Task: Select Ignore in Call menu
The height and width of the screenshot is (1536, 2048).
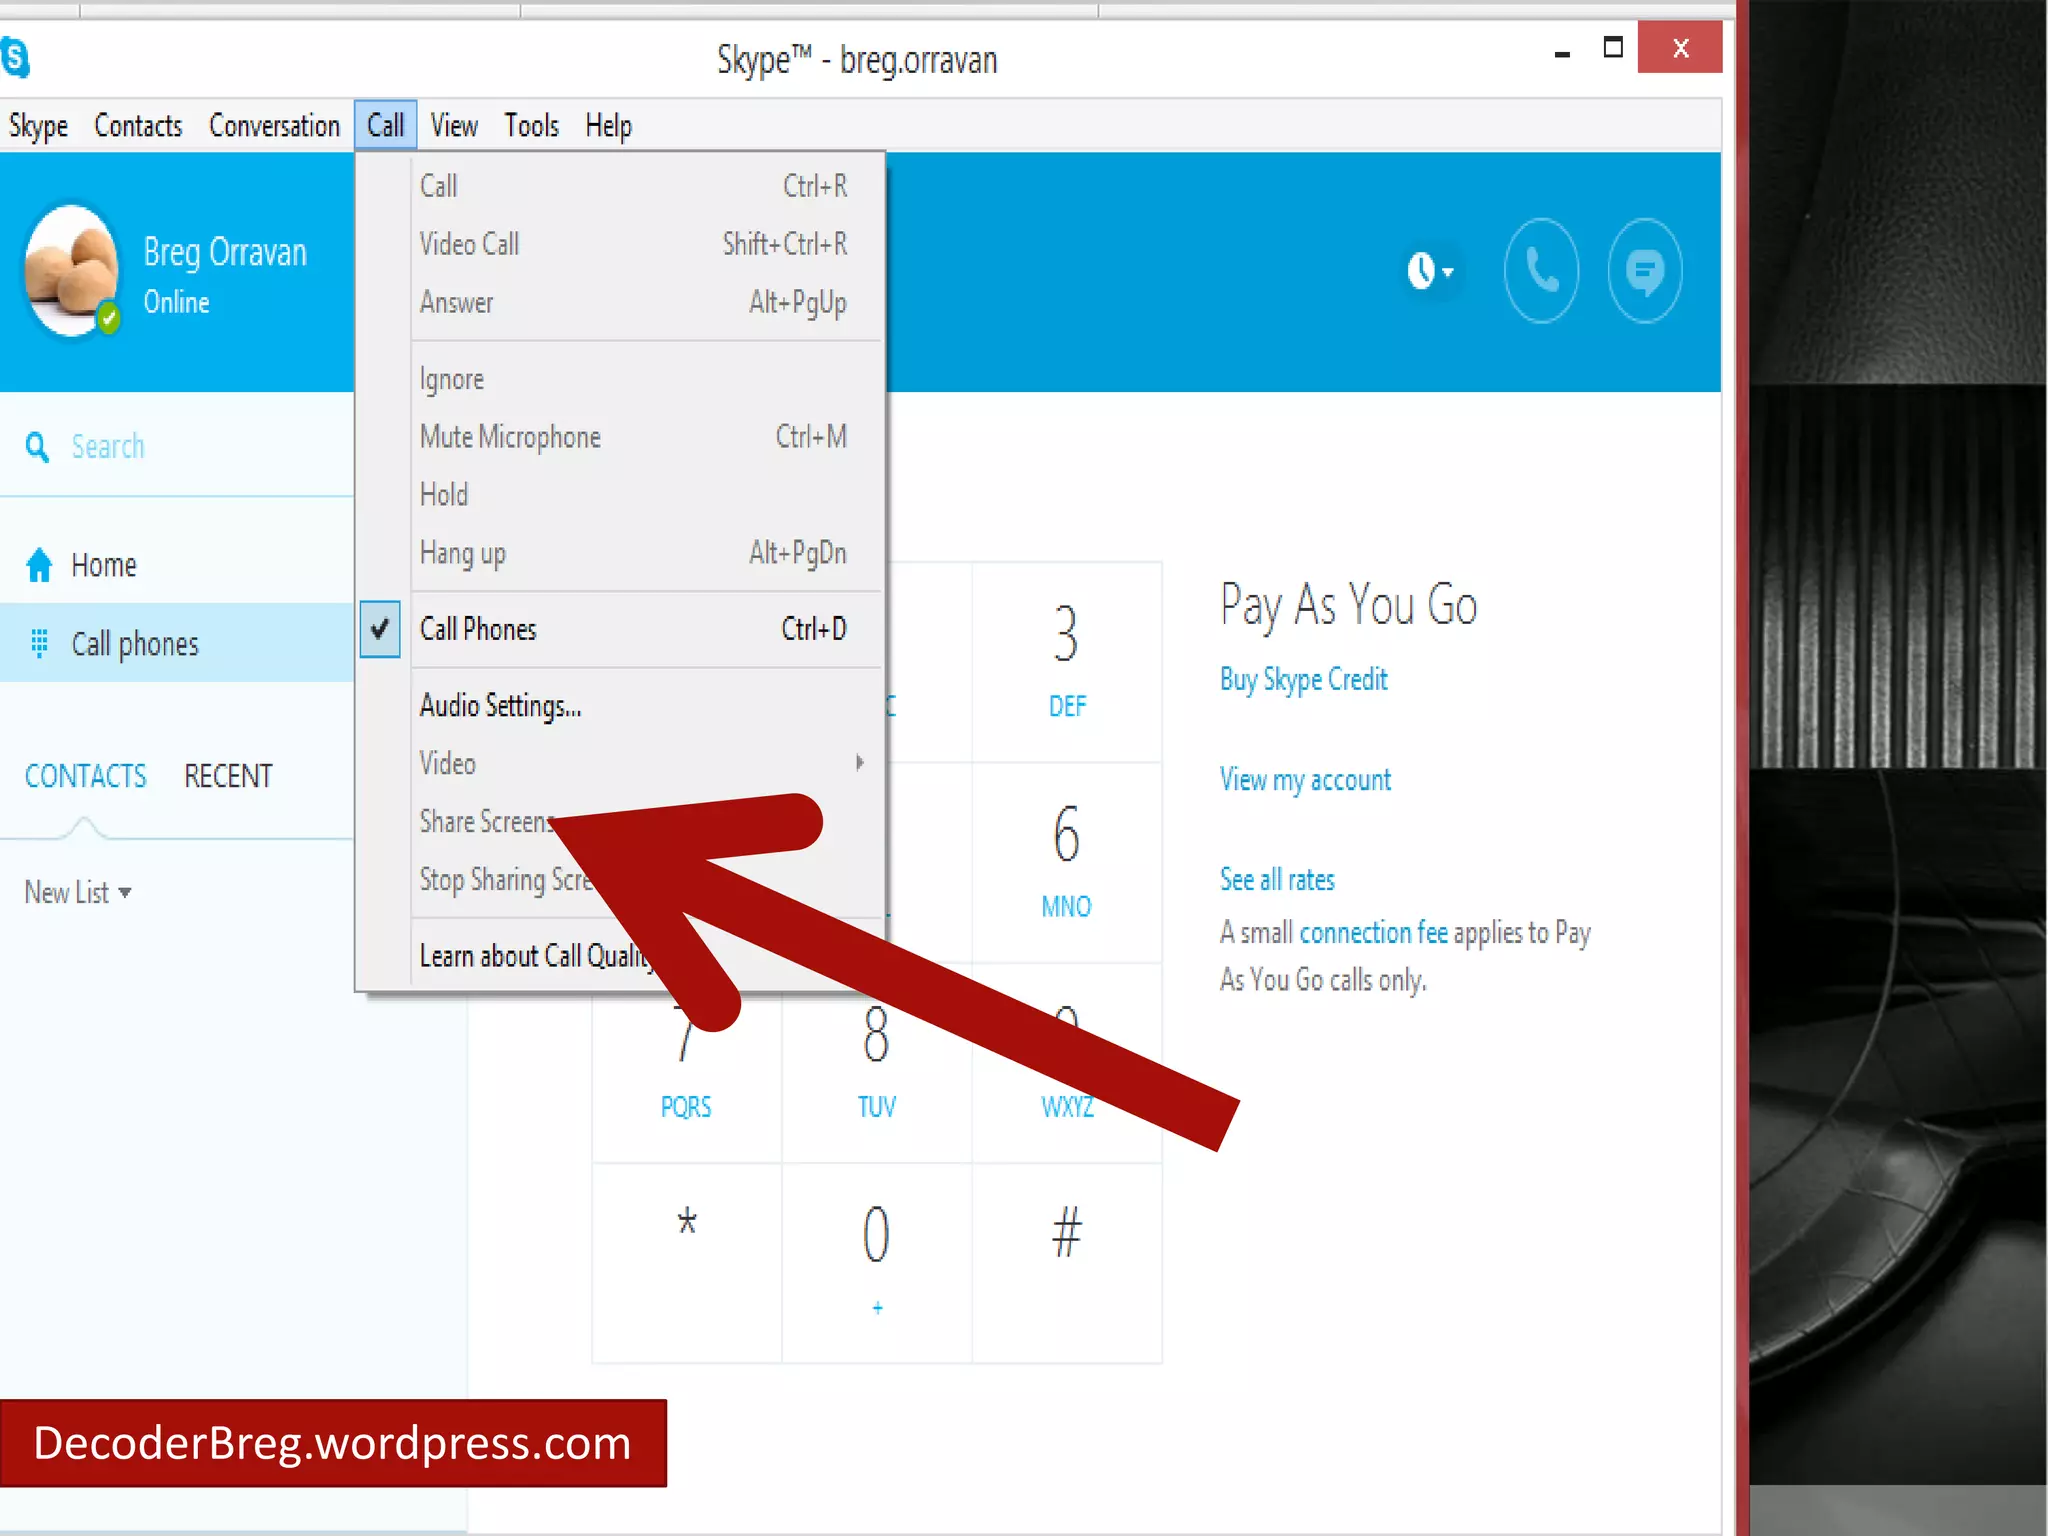Action: 633,379
